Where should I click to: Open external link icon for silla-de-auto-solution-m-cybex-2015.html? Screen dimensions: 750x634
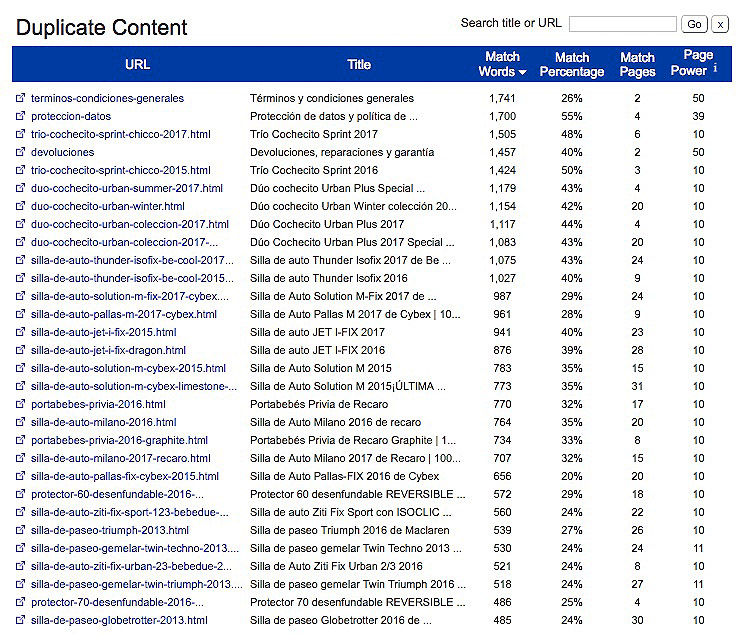point(20,368)
